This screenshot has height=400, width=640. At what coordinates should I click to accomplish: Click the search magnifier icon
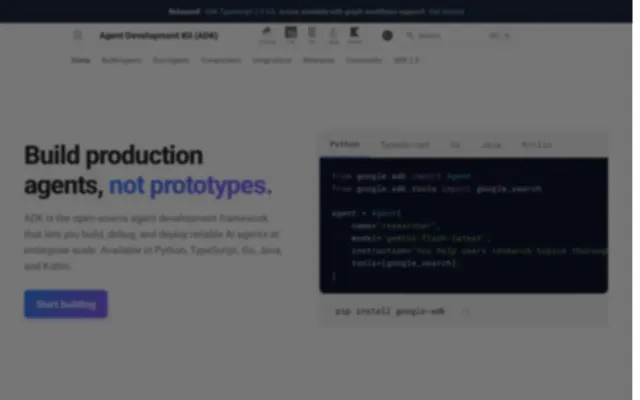click(410, 36)
